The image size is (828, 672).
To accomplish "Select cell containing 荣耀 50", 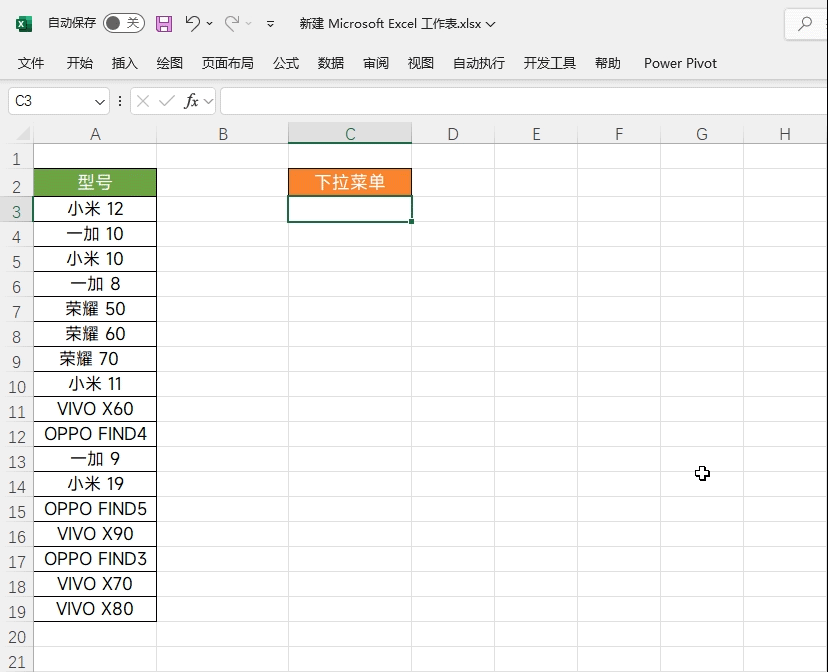I will [95, 309].
